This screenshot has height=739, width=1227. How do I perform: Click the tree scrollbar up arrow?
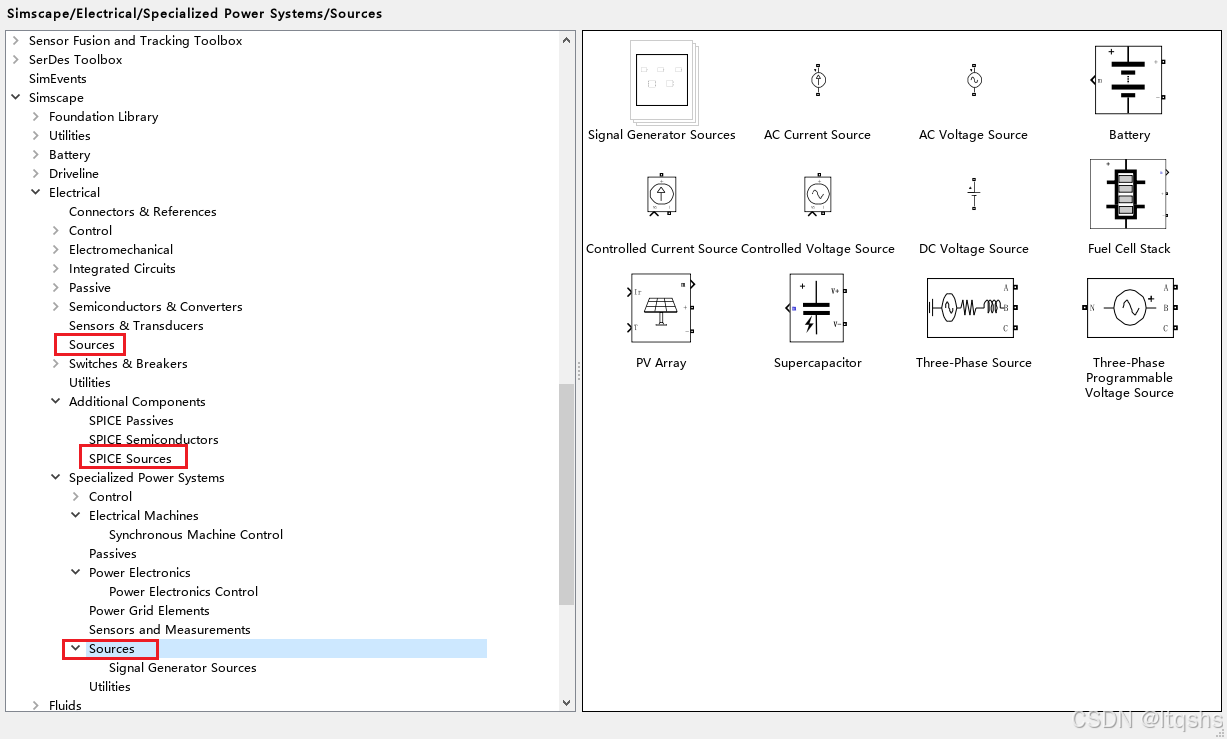(x=567, y=40)
